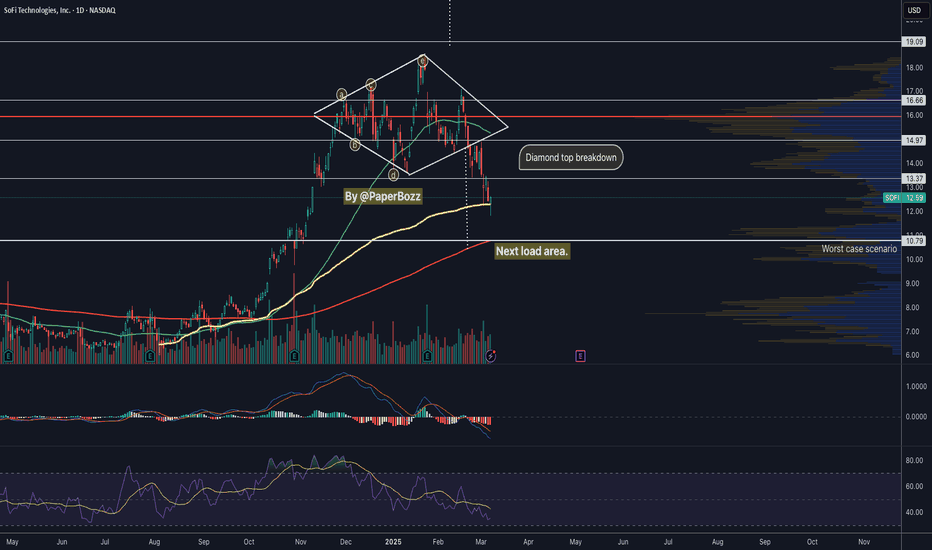The image size is (932, 550).
Task: Select the circled wave label 'b'
Action: point(355,144)
